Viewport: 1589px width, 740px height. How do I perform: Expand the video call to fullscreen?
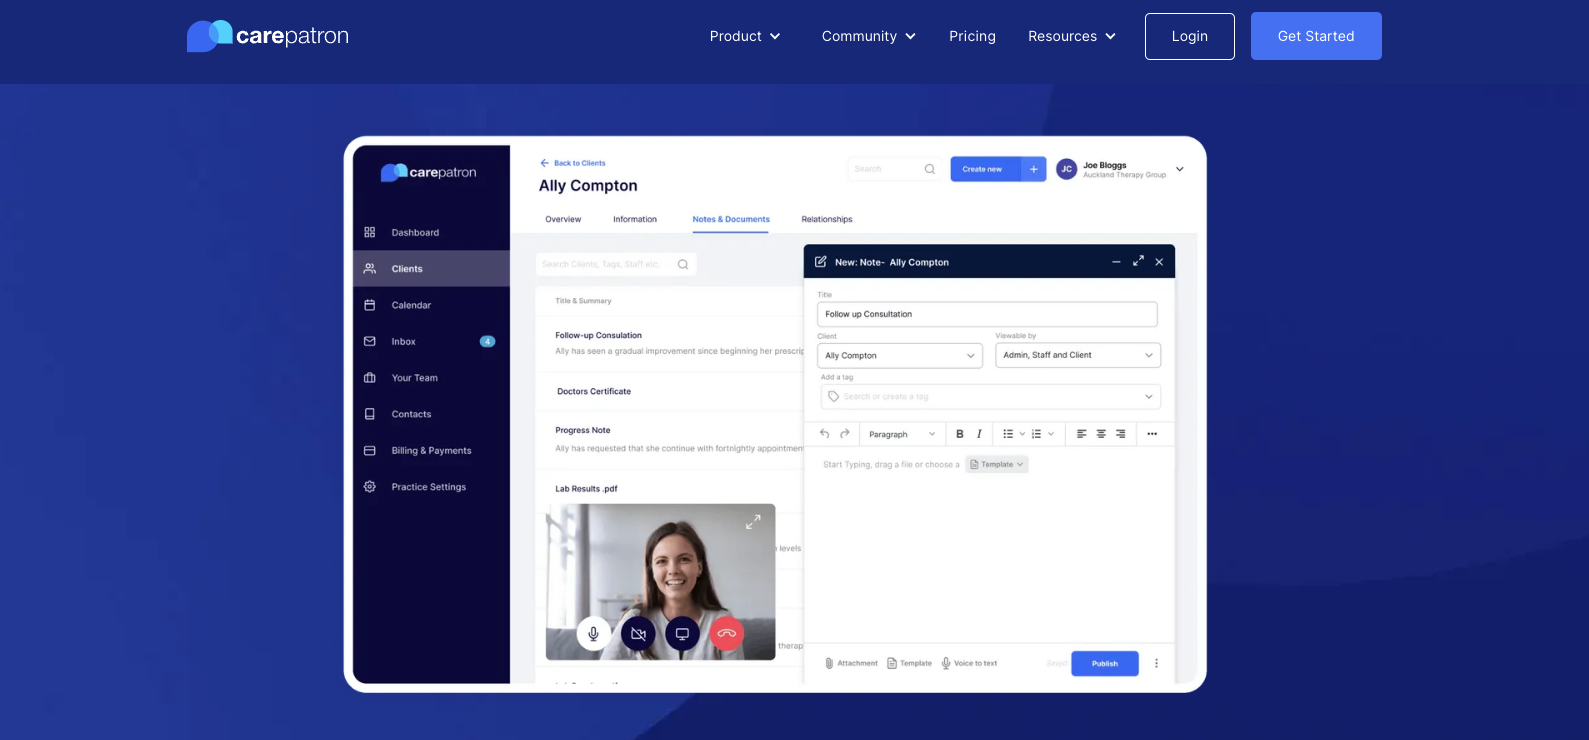(x=753, y=521)
